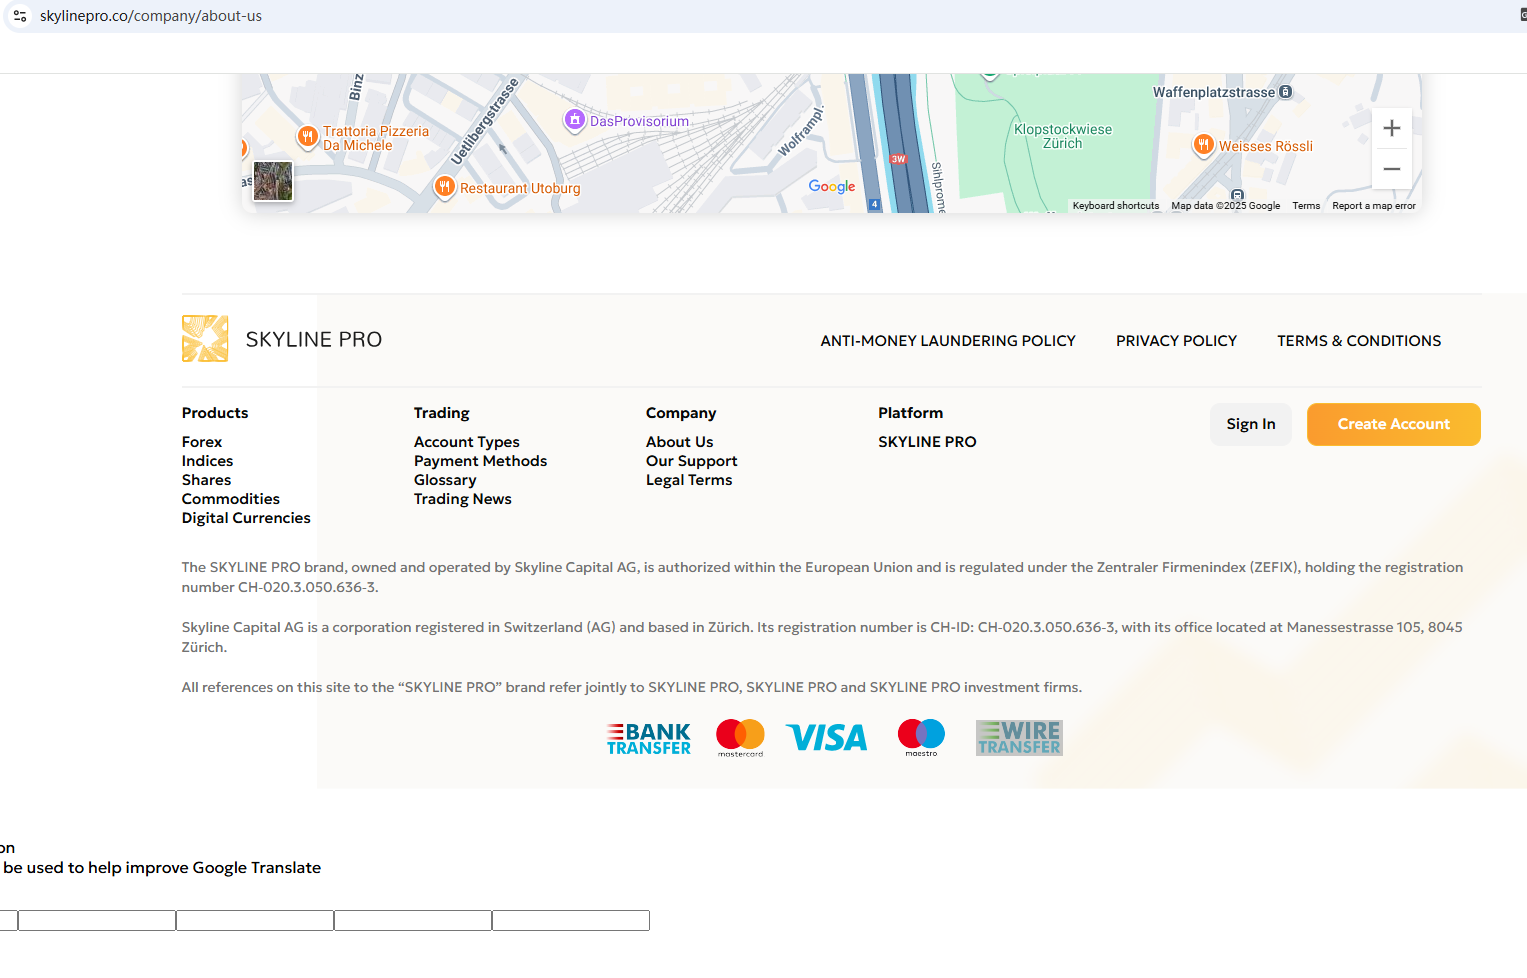
Task: Select the Weisses Rössli map pin
Action: coord(1204,145)
